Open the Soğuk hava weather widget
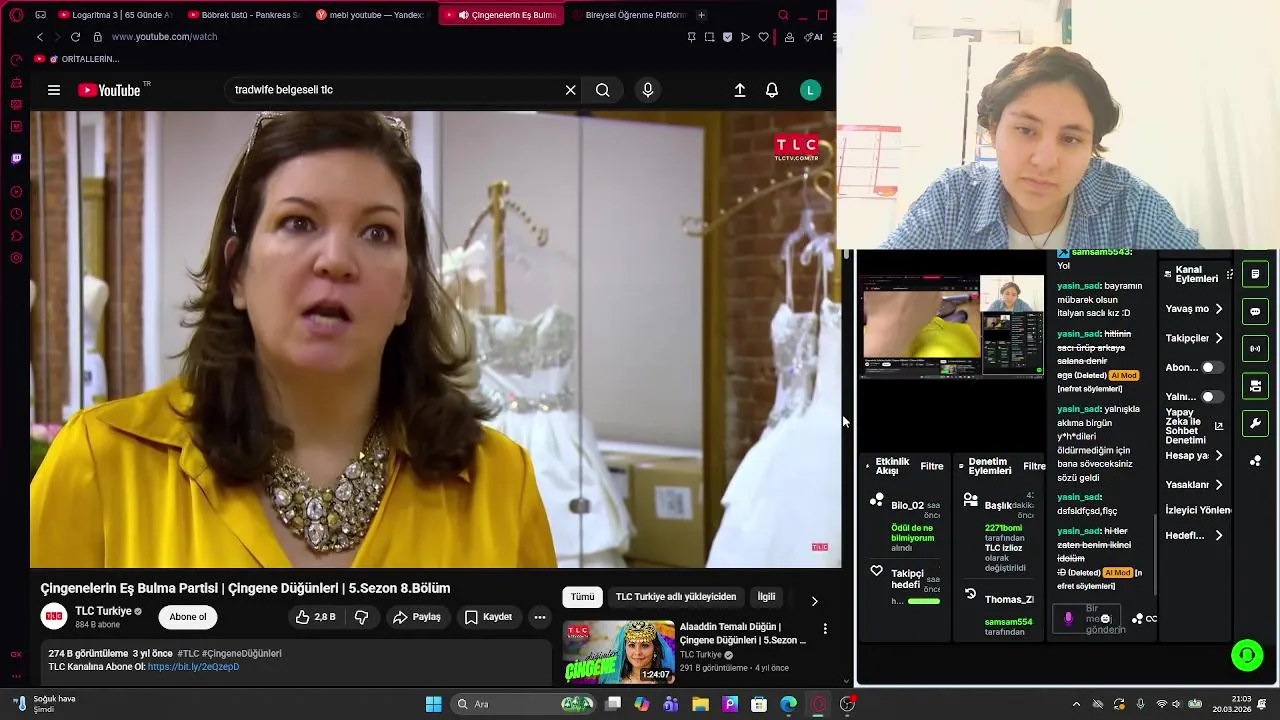 [x=45, y=704]
